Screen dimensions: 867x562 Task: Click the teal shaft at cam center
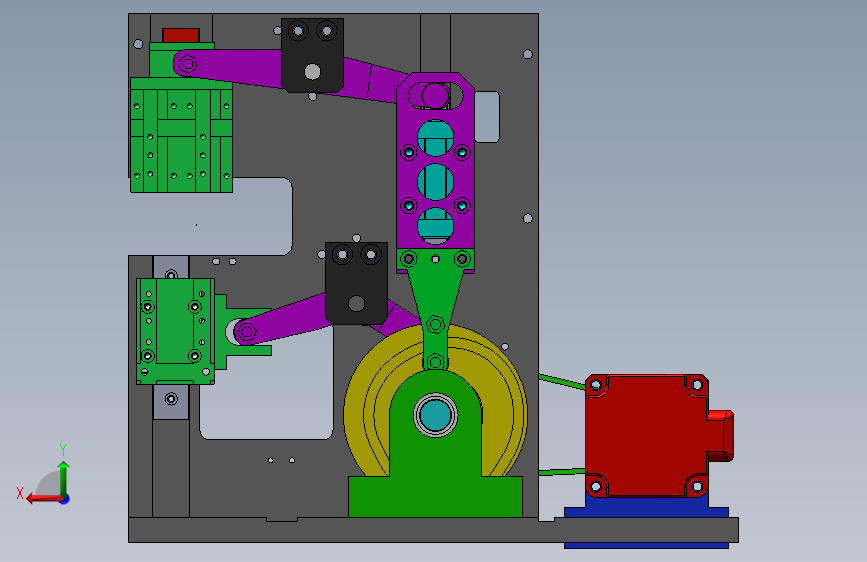coord(435,415)
